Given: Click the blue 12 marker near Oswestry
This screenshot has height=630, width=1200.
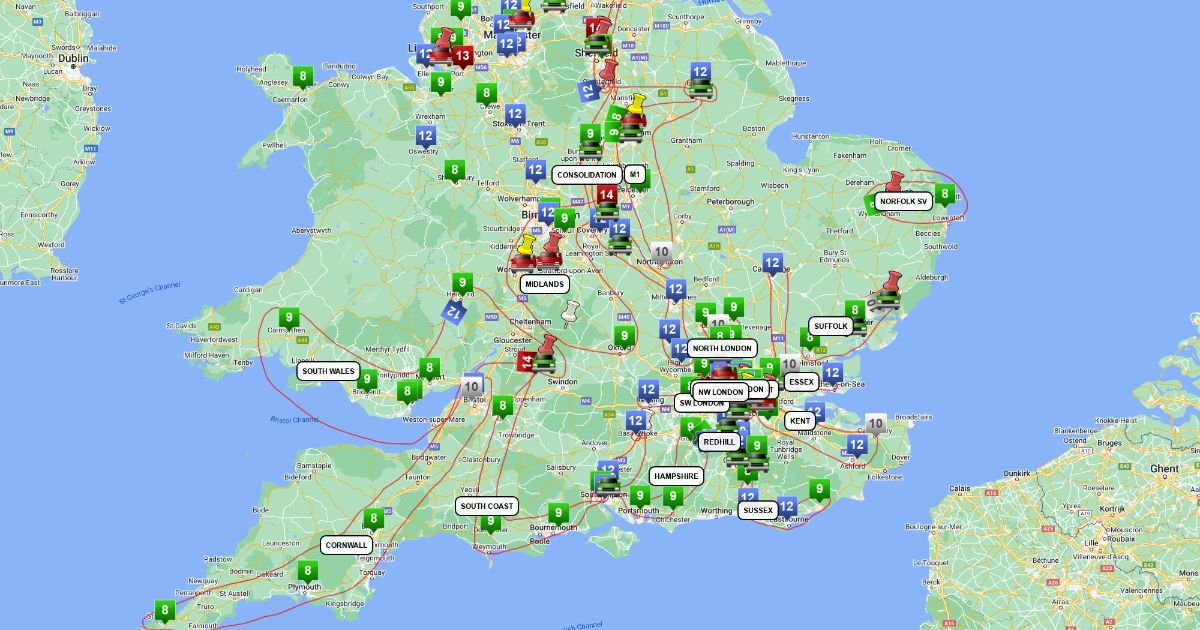Looking at the screenshot, I should [426, 137].
